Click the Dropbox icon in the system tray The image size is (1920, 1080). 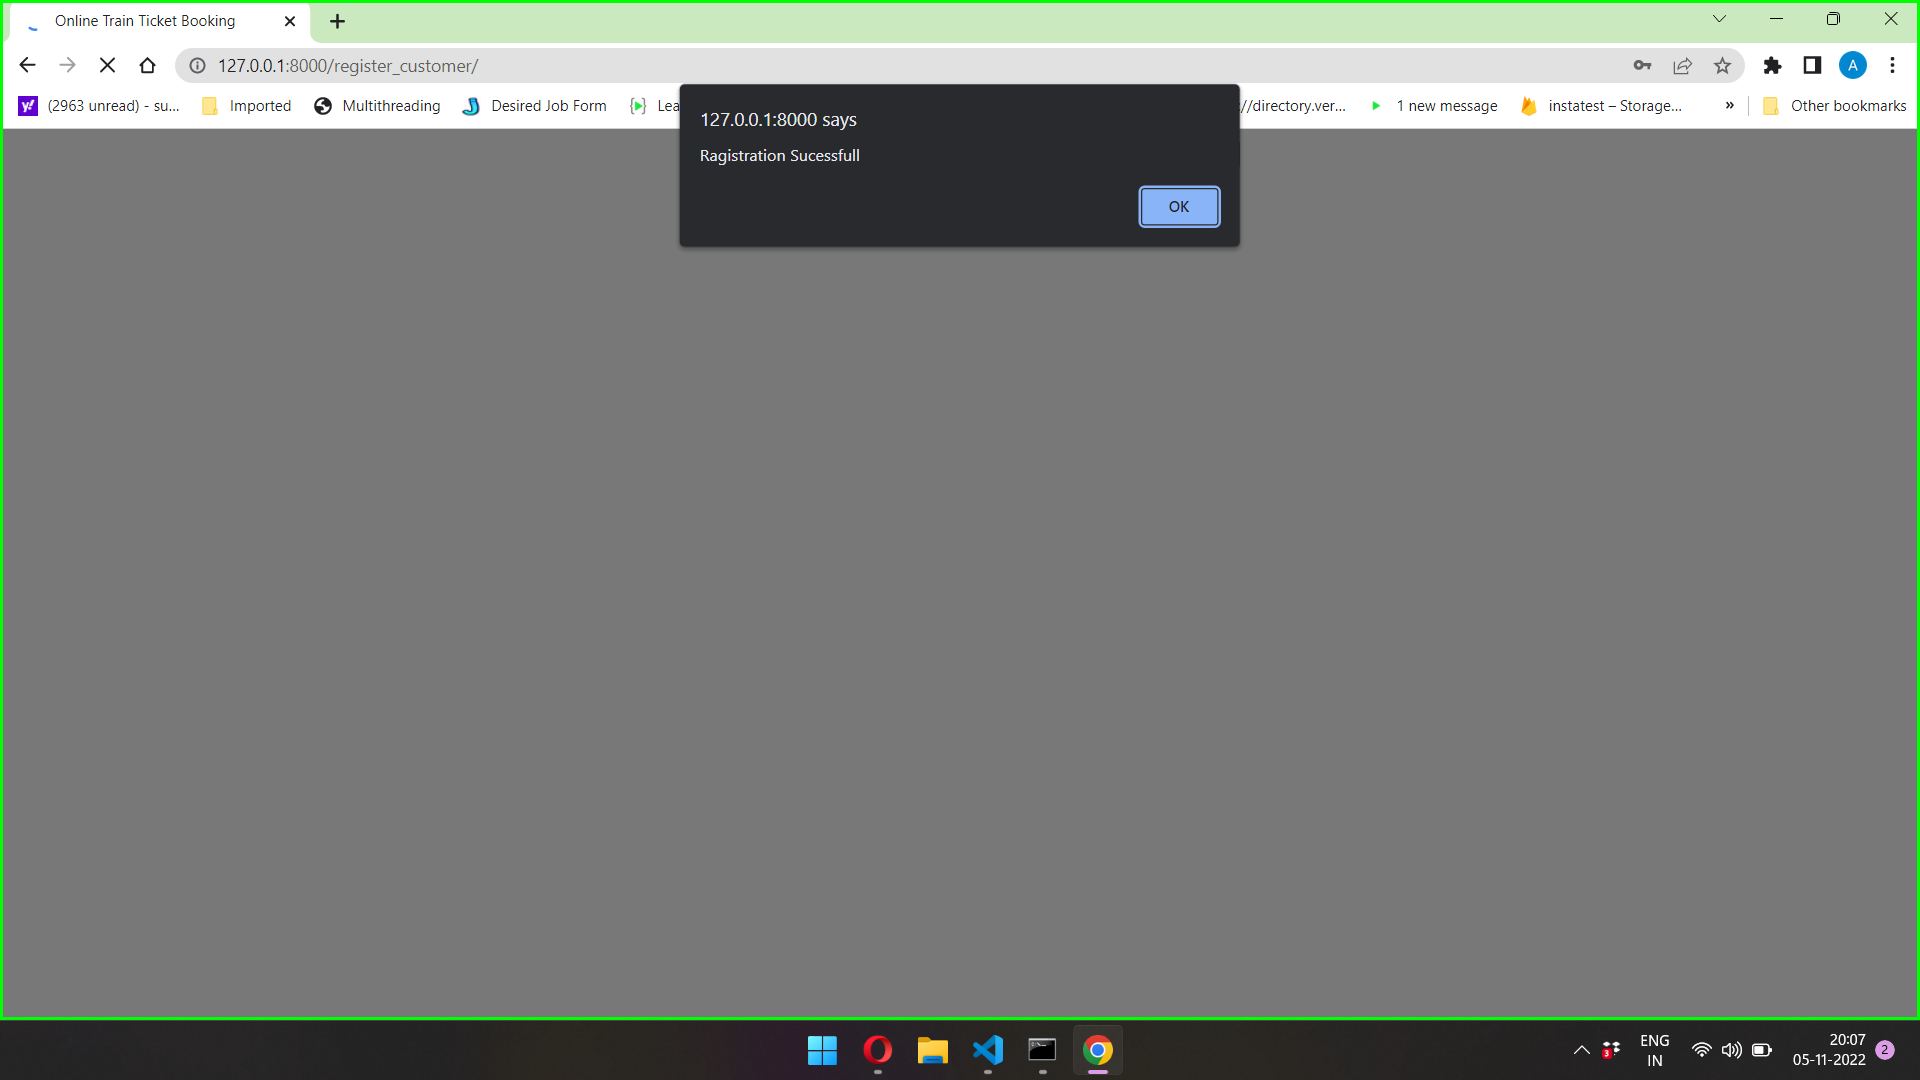pos(1612,1050)
